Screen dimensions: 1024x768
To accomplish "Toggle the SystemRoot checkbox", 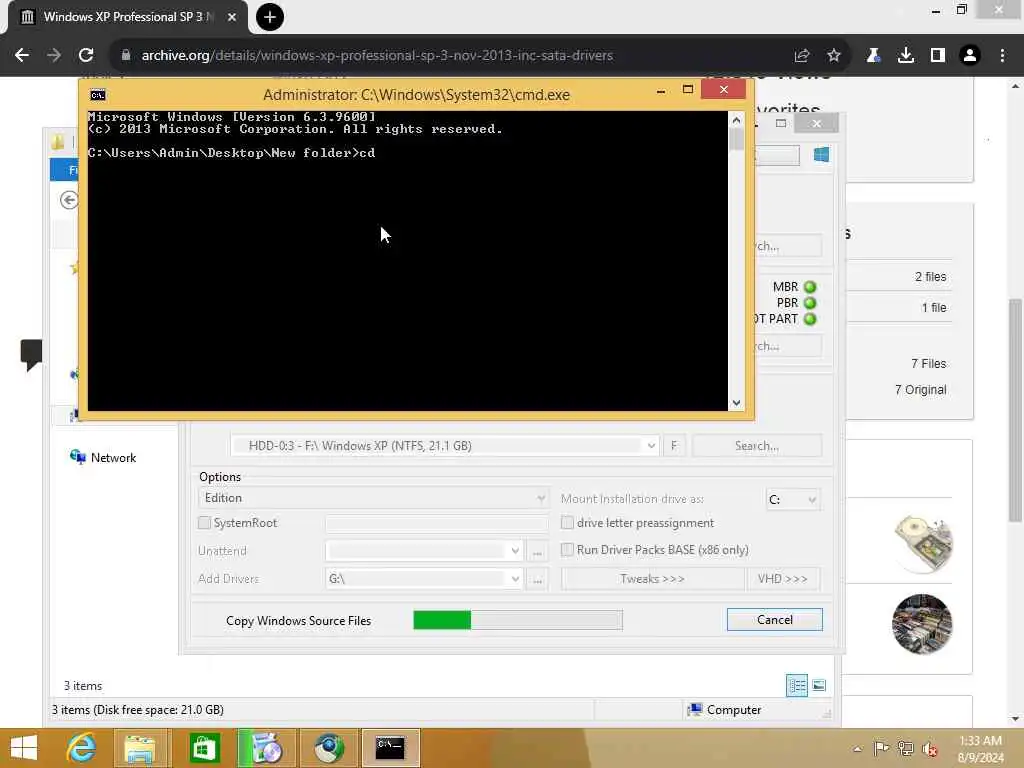I will 204,523.
